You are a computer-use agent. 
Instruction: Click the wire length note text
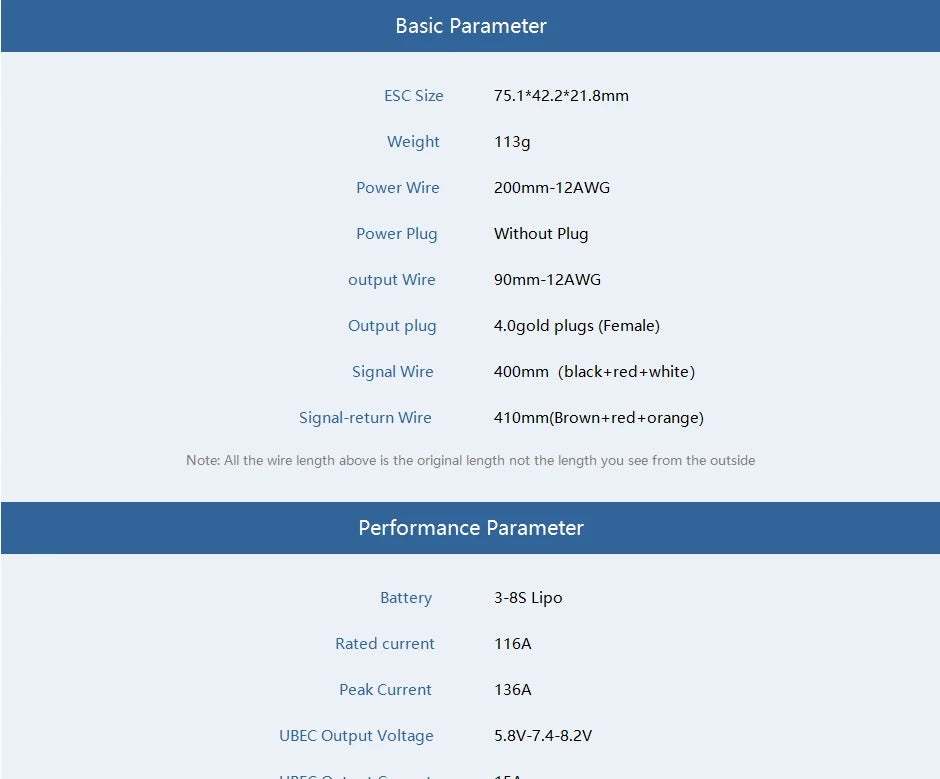coord(470,461)
